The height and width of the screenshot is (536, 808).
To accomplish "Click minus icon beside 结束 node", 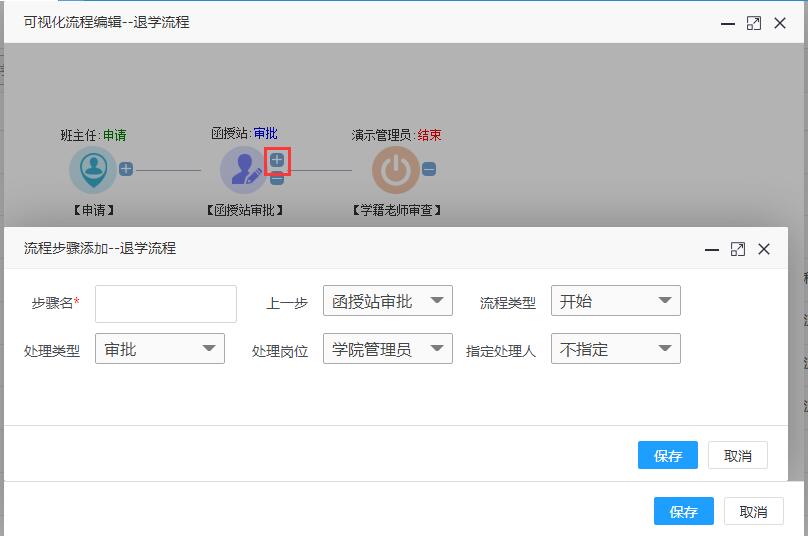I will (429, 169).
